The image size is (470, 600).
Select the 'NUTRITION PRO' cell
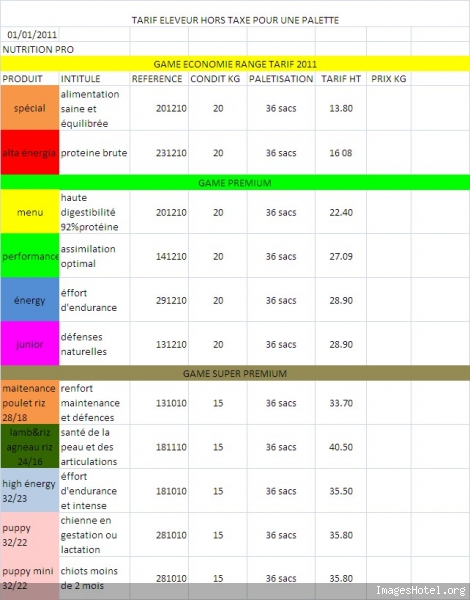point(38,49)
